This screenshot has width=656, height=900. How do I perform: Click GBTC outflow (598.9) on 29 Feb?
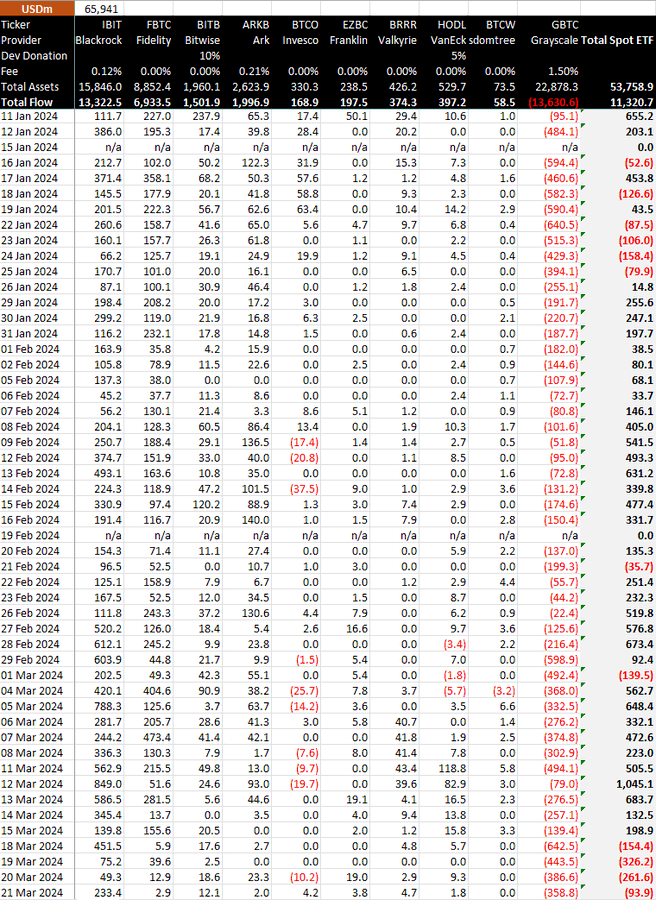coord(561,660)
